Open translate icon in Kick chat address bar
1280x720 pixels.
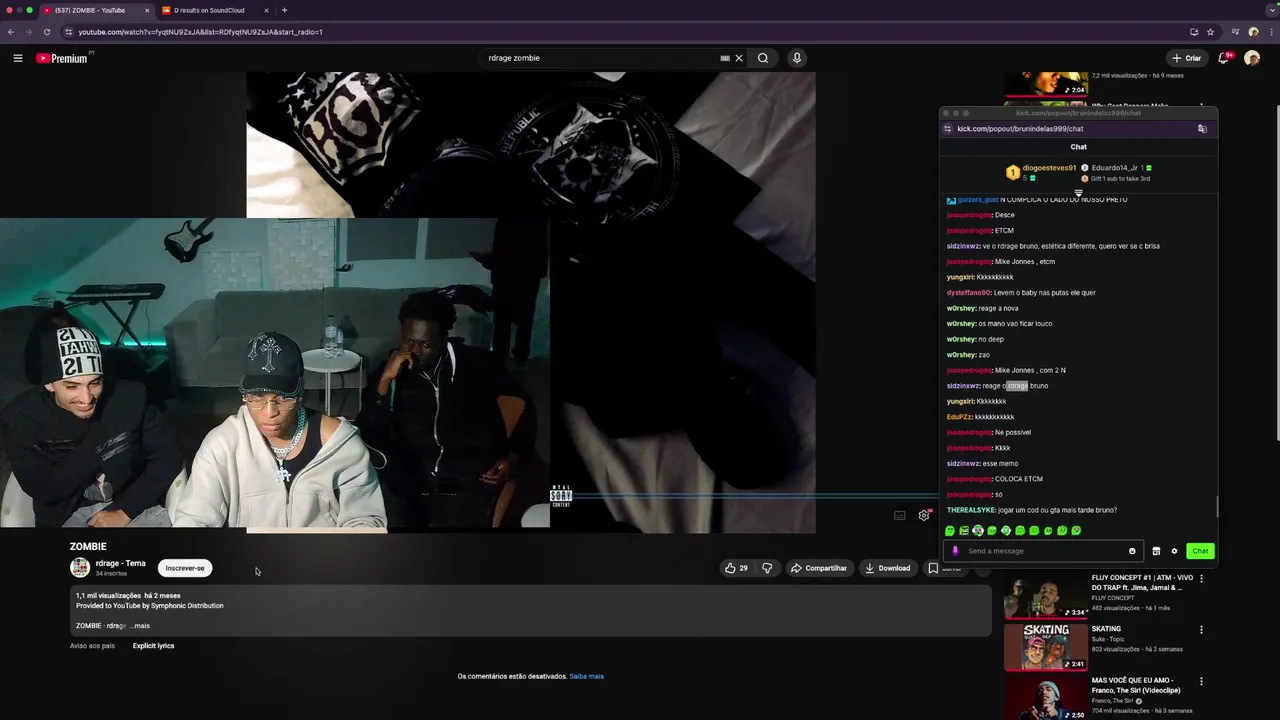(1202, 128)
